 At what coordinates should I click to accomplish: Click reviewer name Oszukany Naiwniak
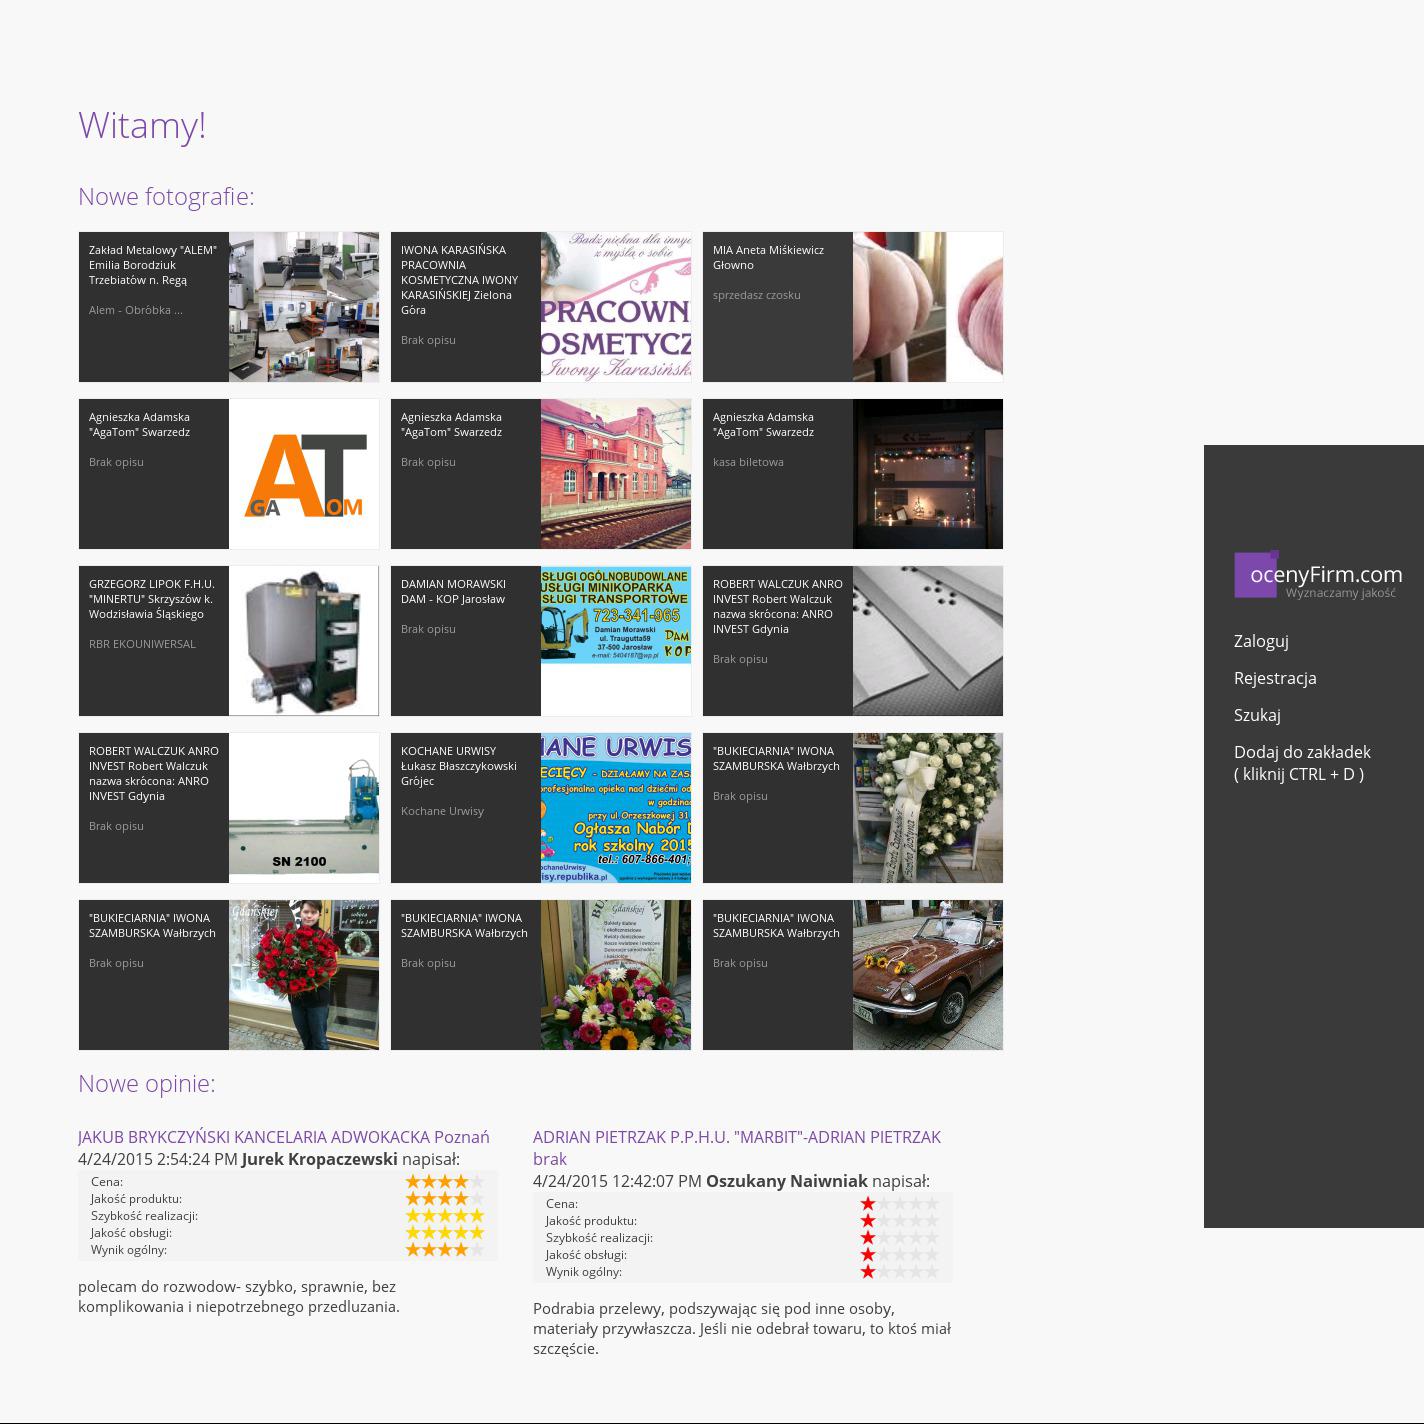click(787, 1181)
